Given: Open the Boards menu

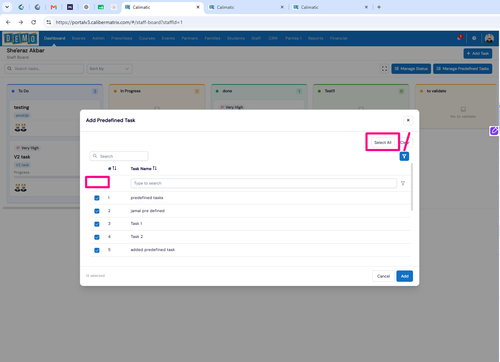Looking at the screenshot, I should tap(78, 38).
